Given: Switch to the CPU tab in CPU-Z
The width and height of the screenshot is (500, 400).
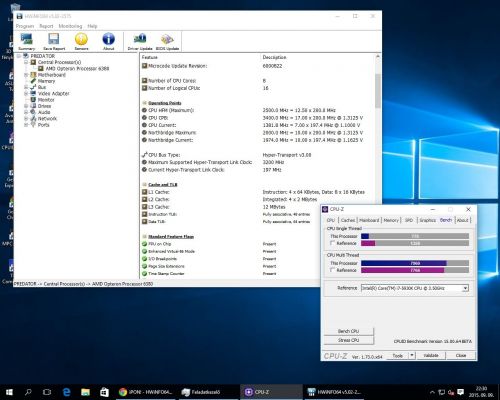Looking at the screenshot, I should click(x=331, y=220).
